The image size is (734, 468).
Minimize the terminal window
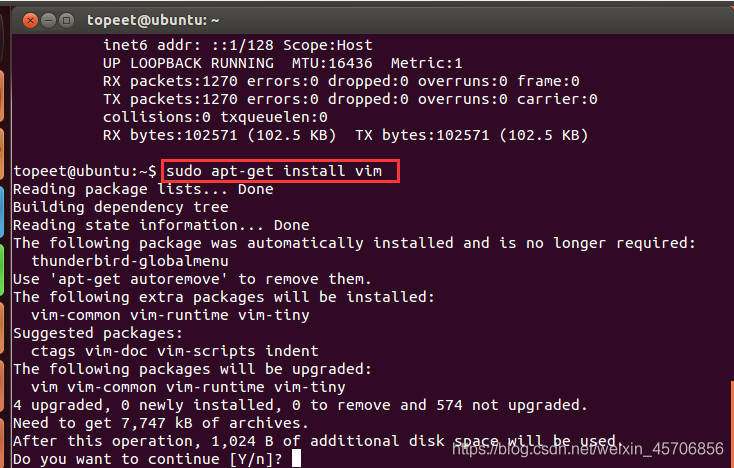point(49,19)
